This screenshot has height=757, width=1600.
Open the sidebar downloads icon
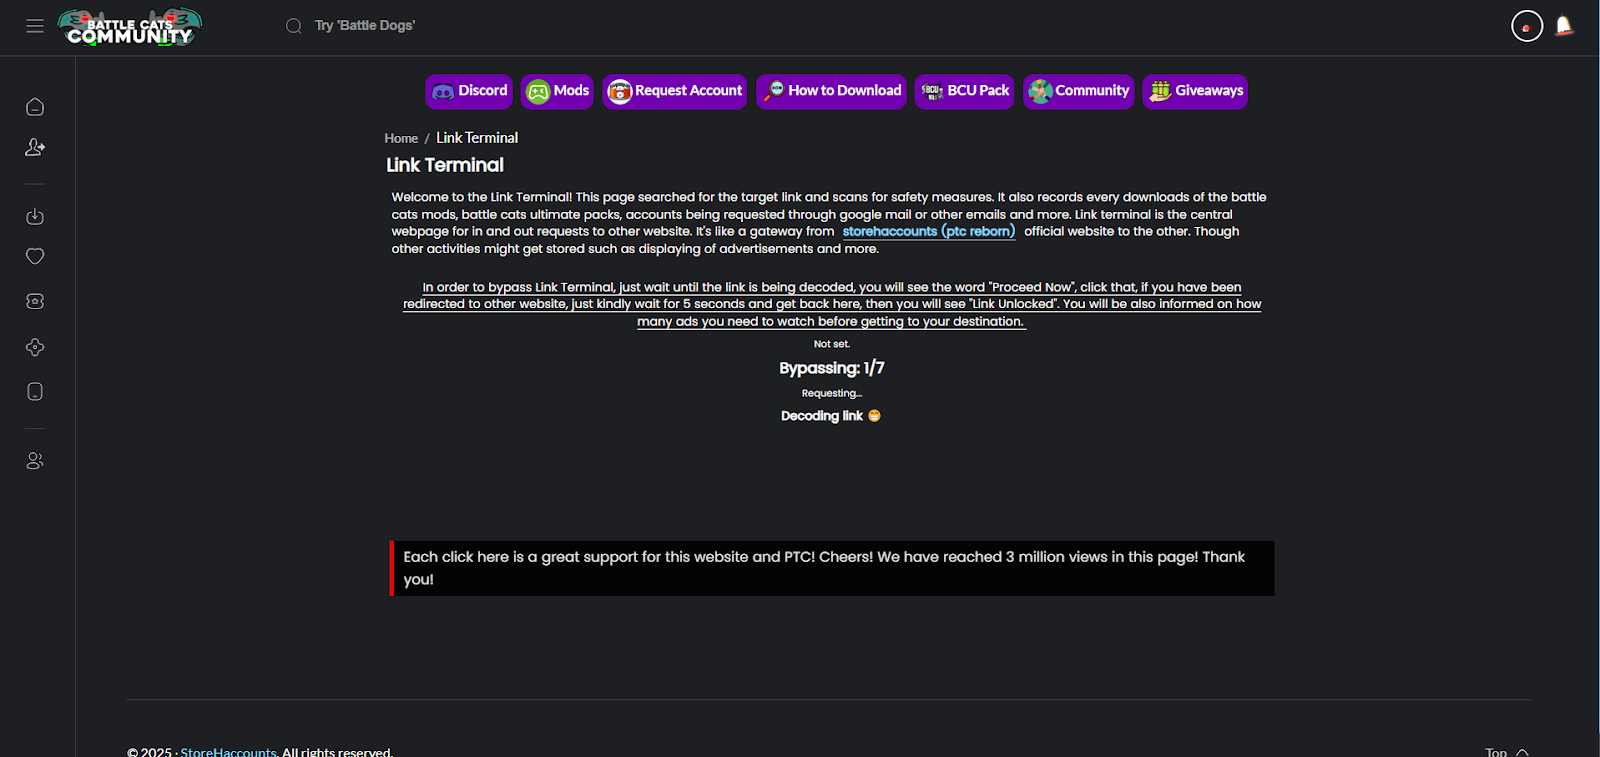tap(35, 217)
